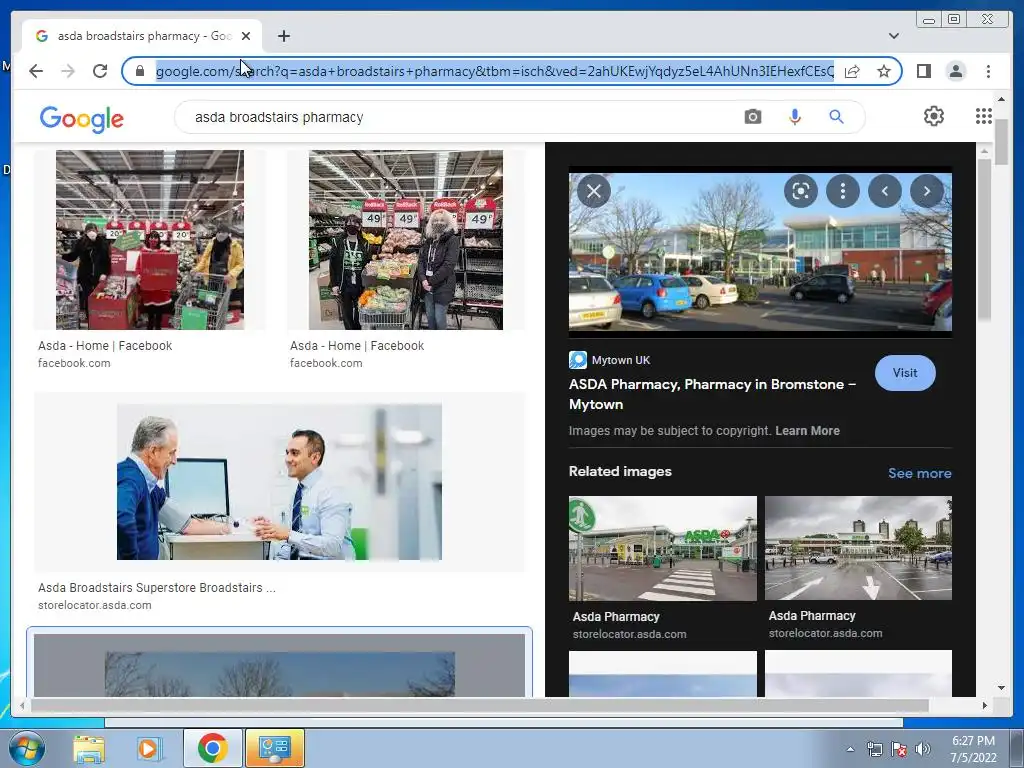Screen dimensions: 1024x768
Task: Click the page vertical scrollbar thumb
Action: (1000, 142)
